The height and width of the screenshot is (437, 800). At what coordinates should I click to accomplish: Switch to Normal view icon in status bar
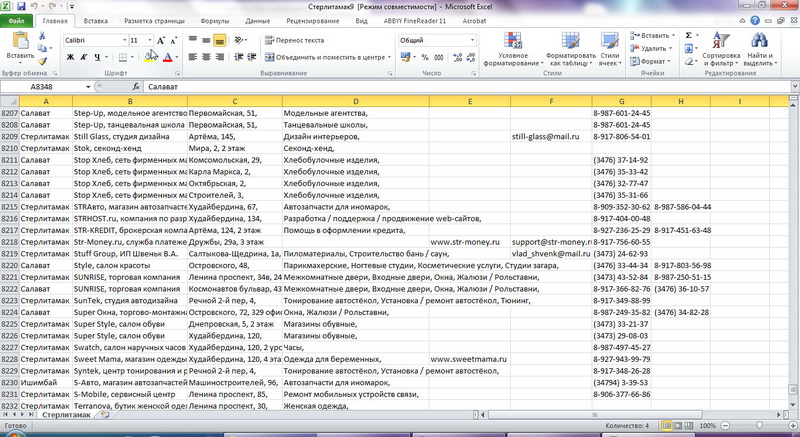pyautogui.click(x=666, y=425)
